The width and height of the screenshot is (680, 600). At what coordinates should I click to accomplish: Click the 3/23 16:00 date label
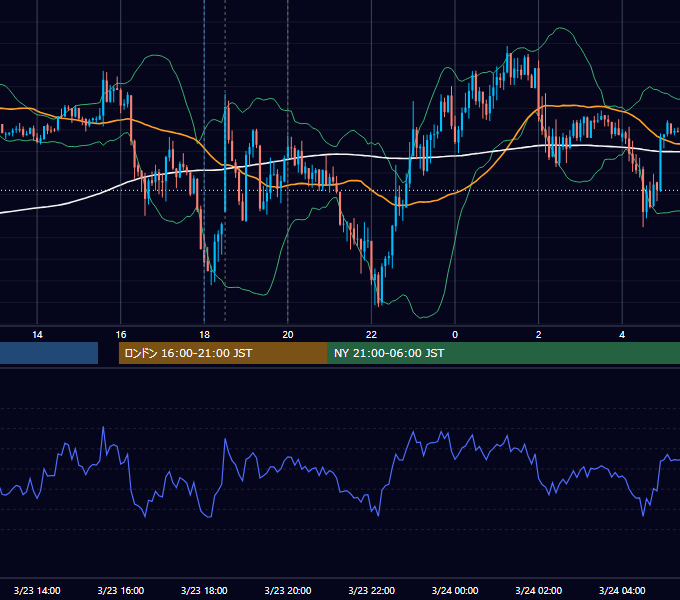click(x=121, y=590)
